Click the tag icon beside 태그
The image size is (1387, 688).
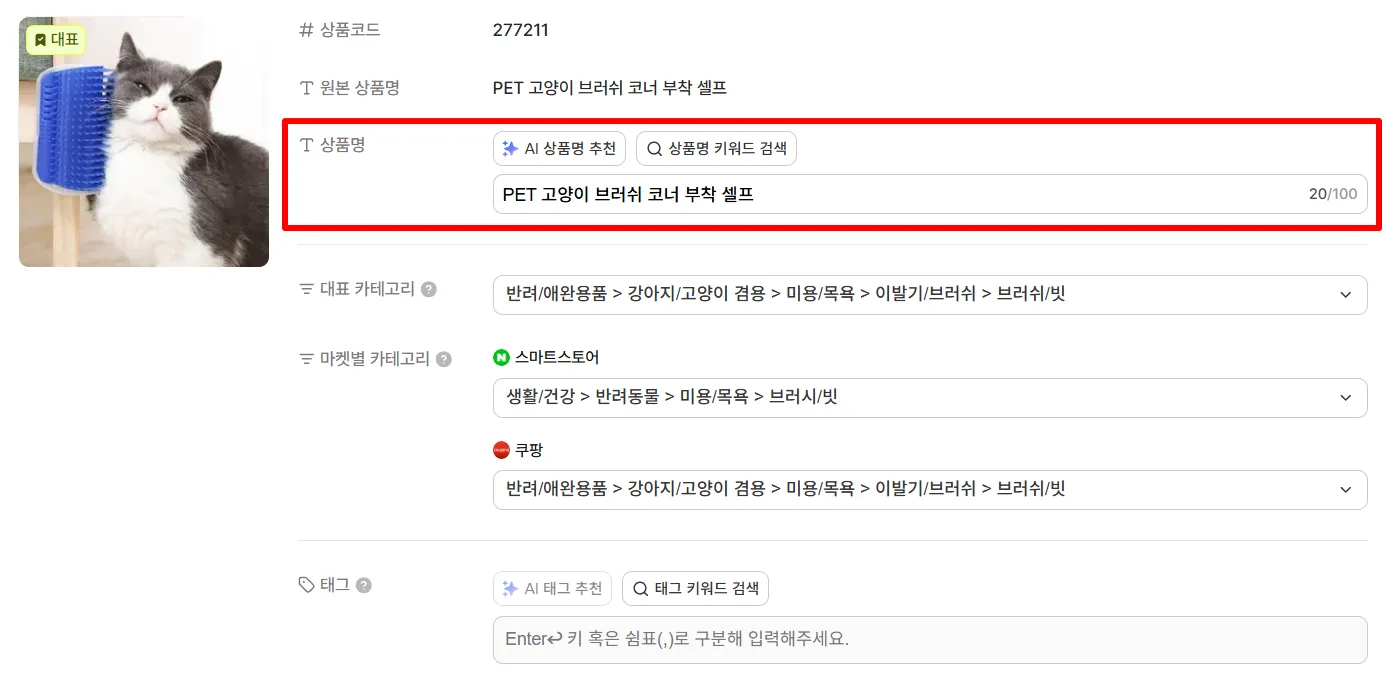(x=307, y=585)
